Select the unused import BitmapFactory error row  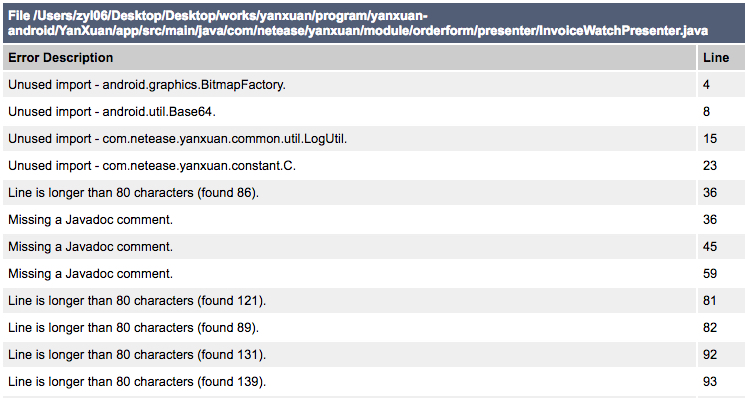coord(374,85)
